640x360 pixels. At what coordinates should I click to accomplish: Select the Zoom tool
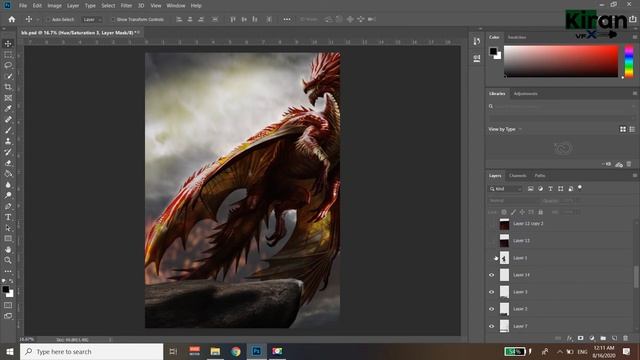point(8,260)
